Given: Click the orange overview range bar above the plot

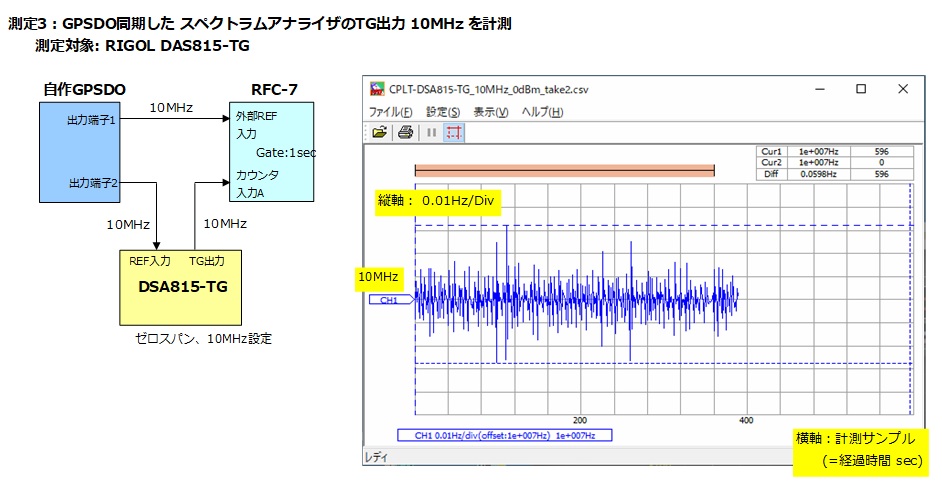Looking at the screenshot, I should [565, 171].
